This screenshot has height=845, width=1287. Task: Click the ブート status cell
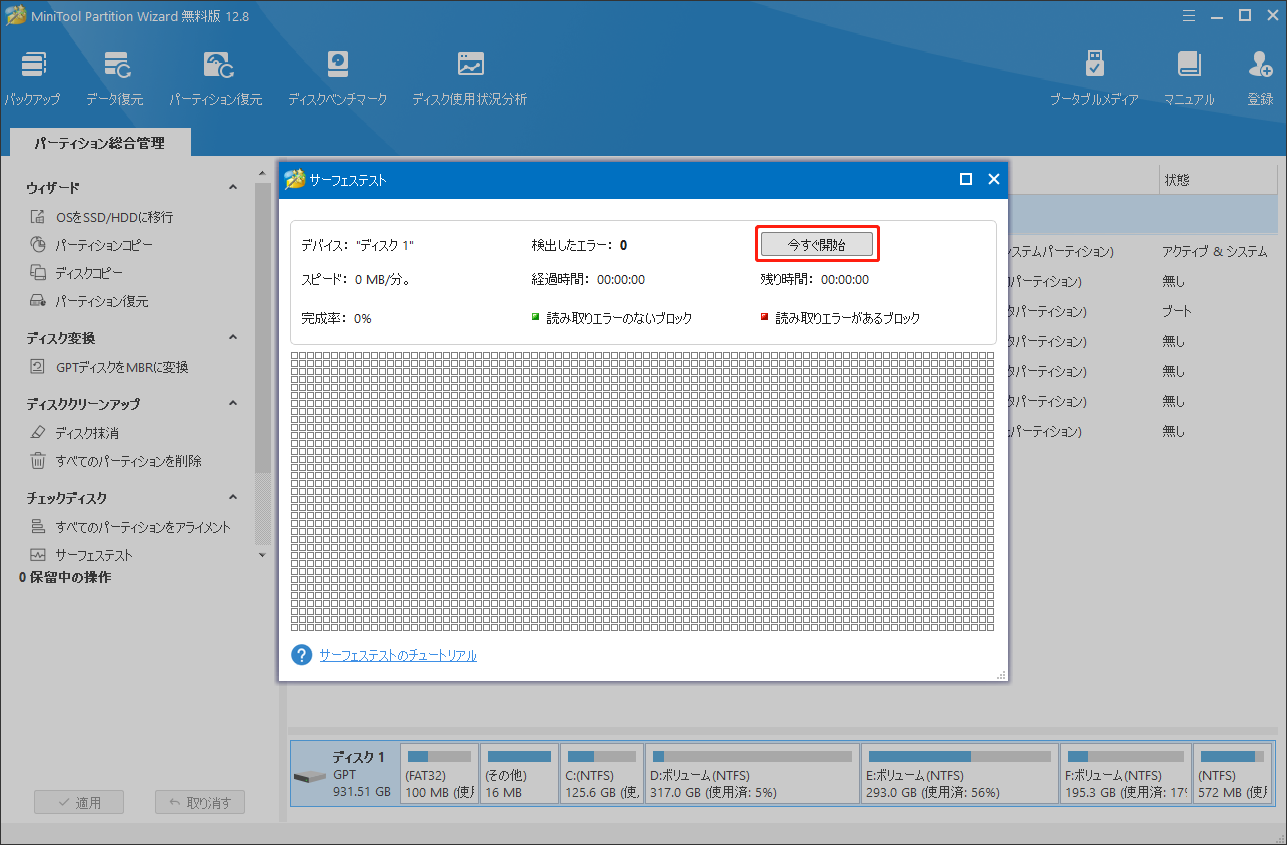tap(1176, 312)
